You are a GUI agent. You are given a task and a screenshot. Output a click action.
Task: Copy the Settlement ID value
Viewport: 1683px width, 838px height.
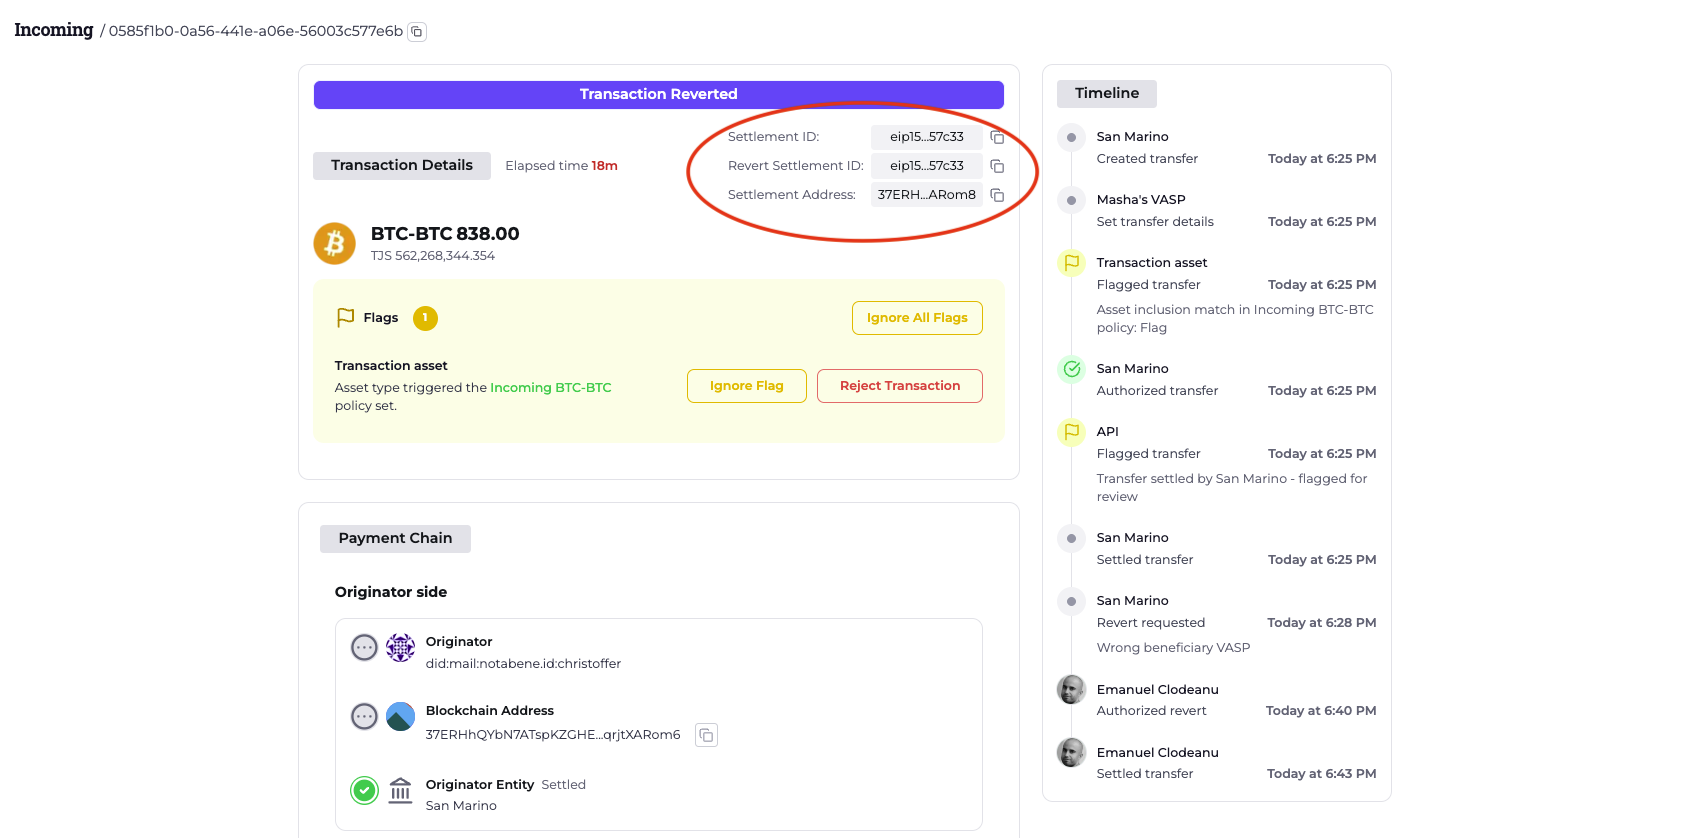tap(997, 137)
